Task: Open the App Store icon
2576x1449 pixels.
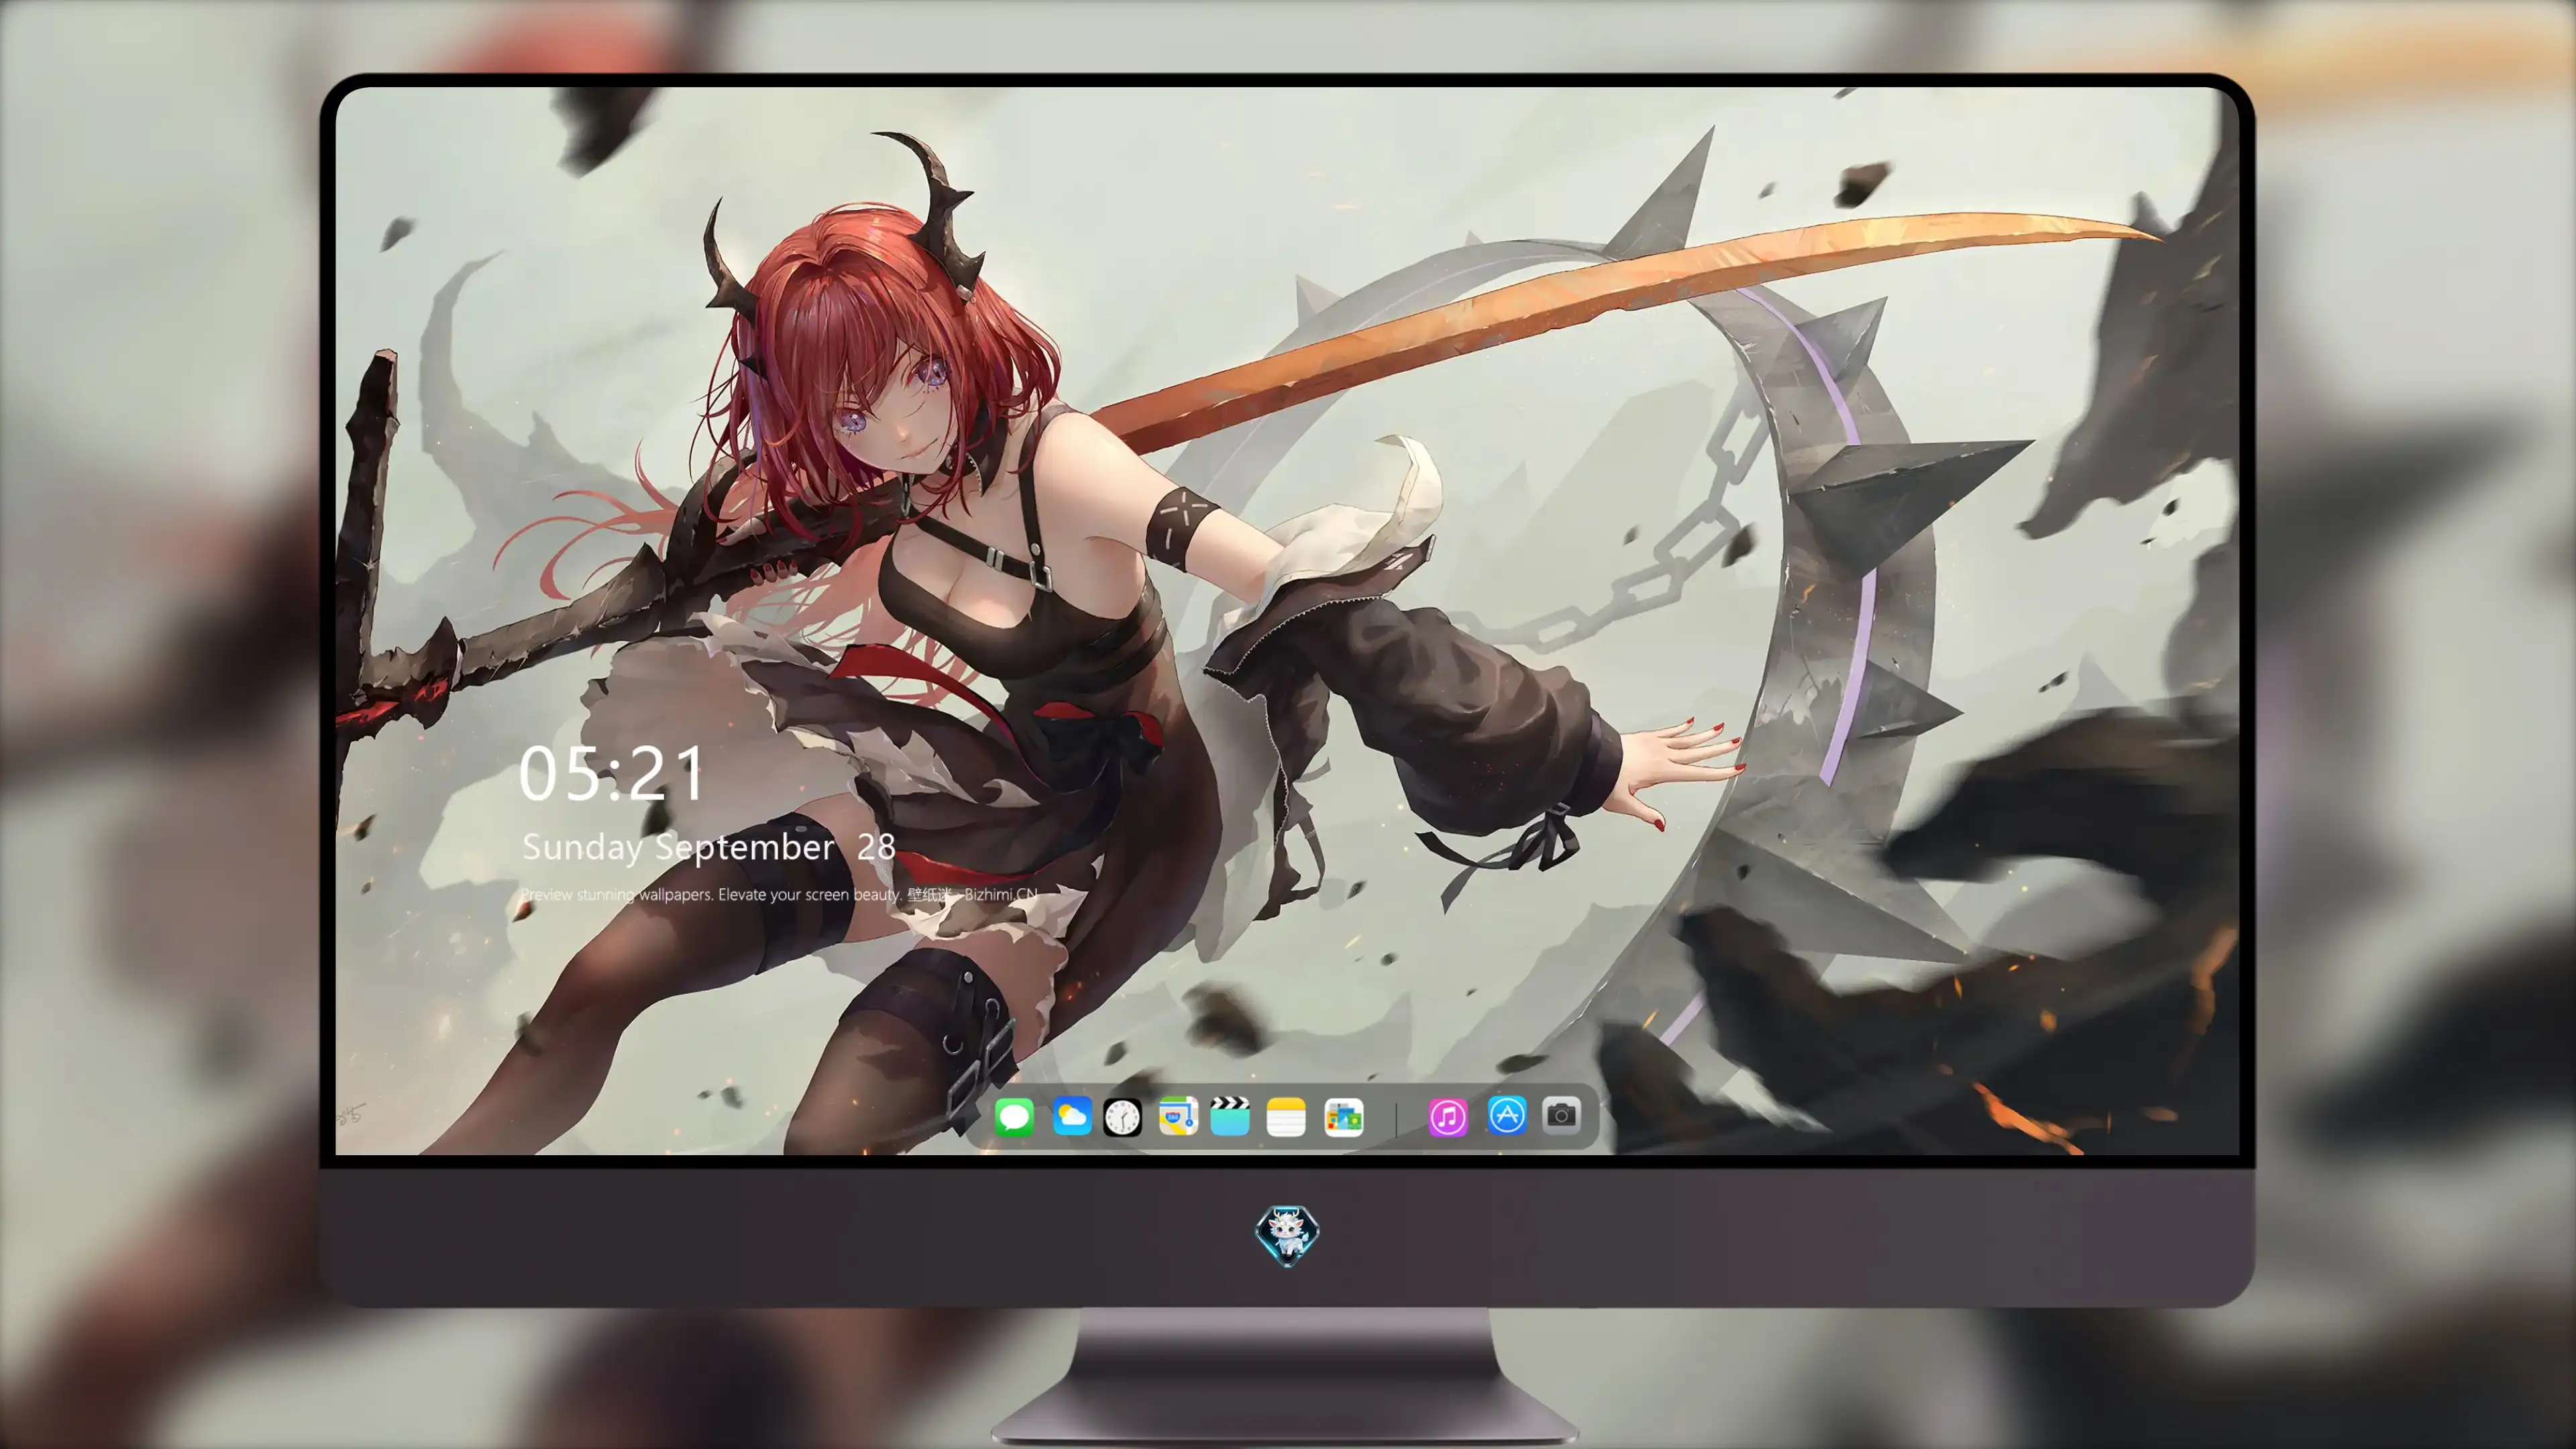Action: pos(1506,1115)
